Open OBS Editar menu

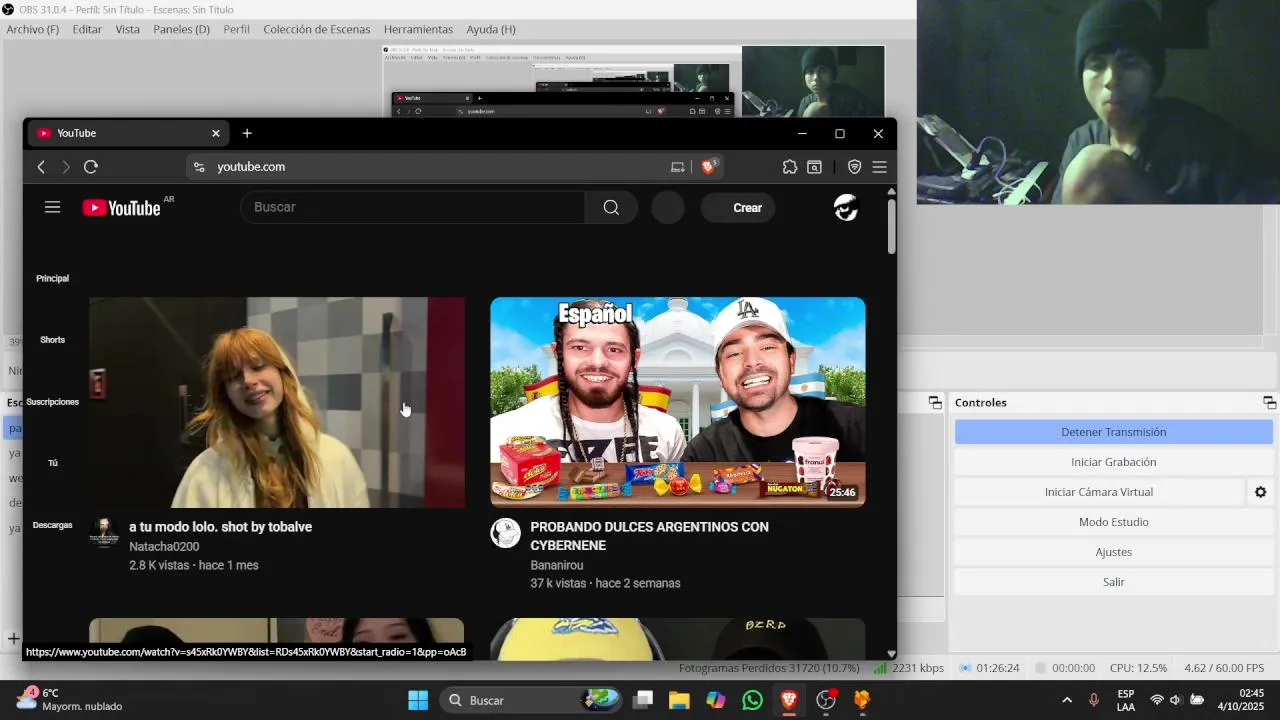87,29
